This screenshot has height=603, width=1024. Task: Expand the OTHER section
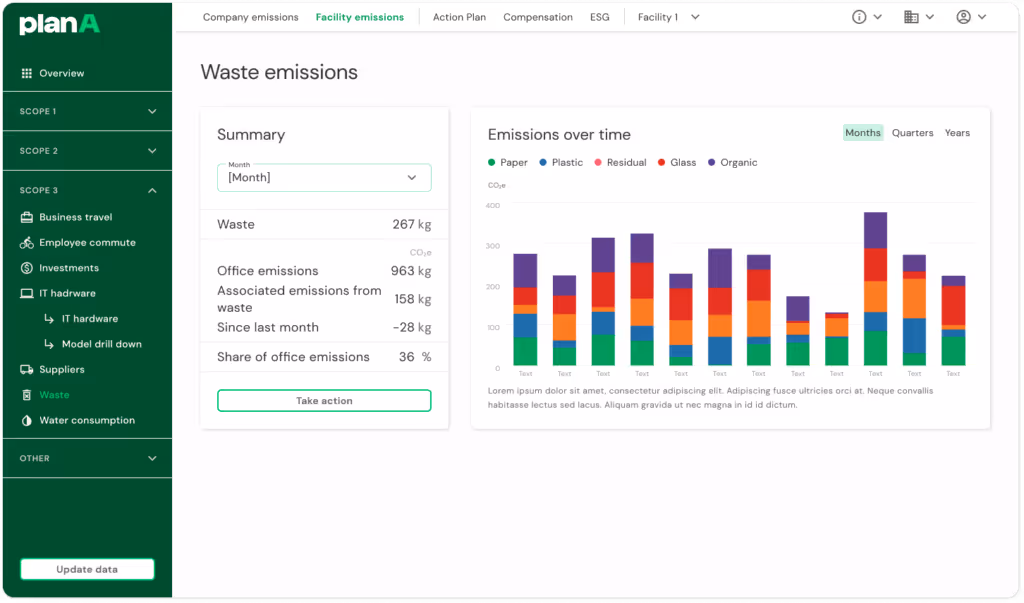pyautogui.click(x=88, y=458)
